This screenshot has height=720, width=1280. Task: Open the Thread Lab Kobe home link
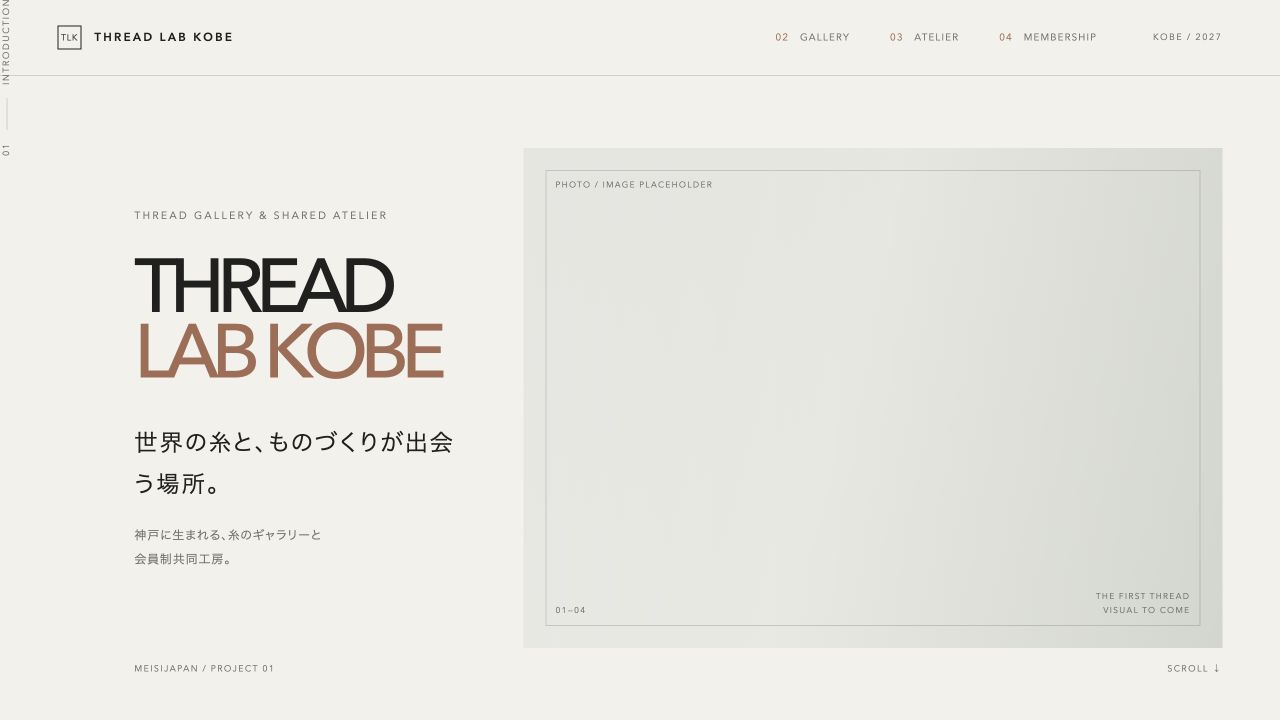tap(145, 38)
